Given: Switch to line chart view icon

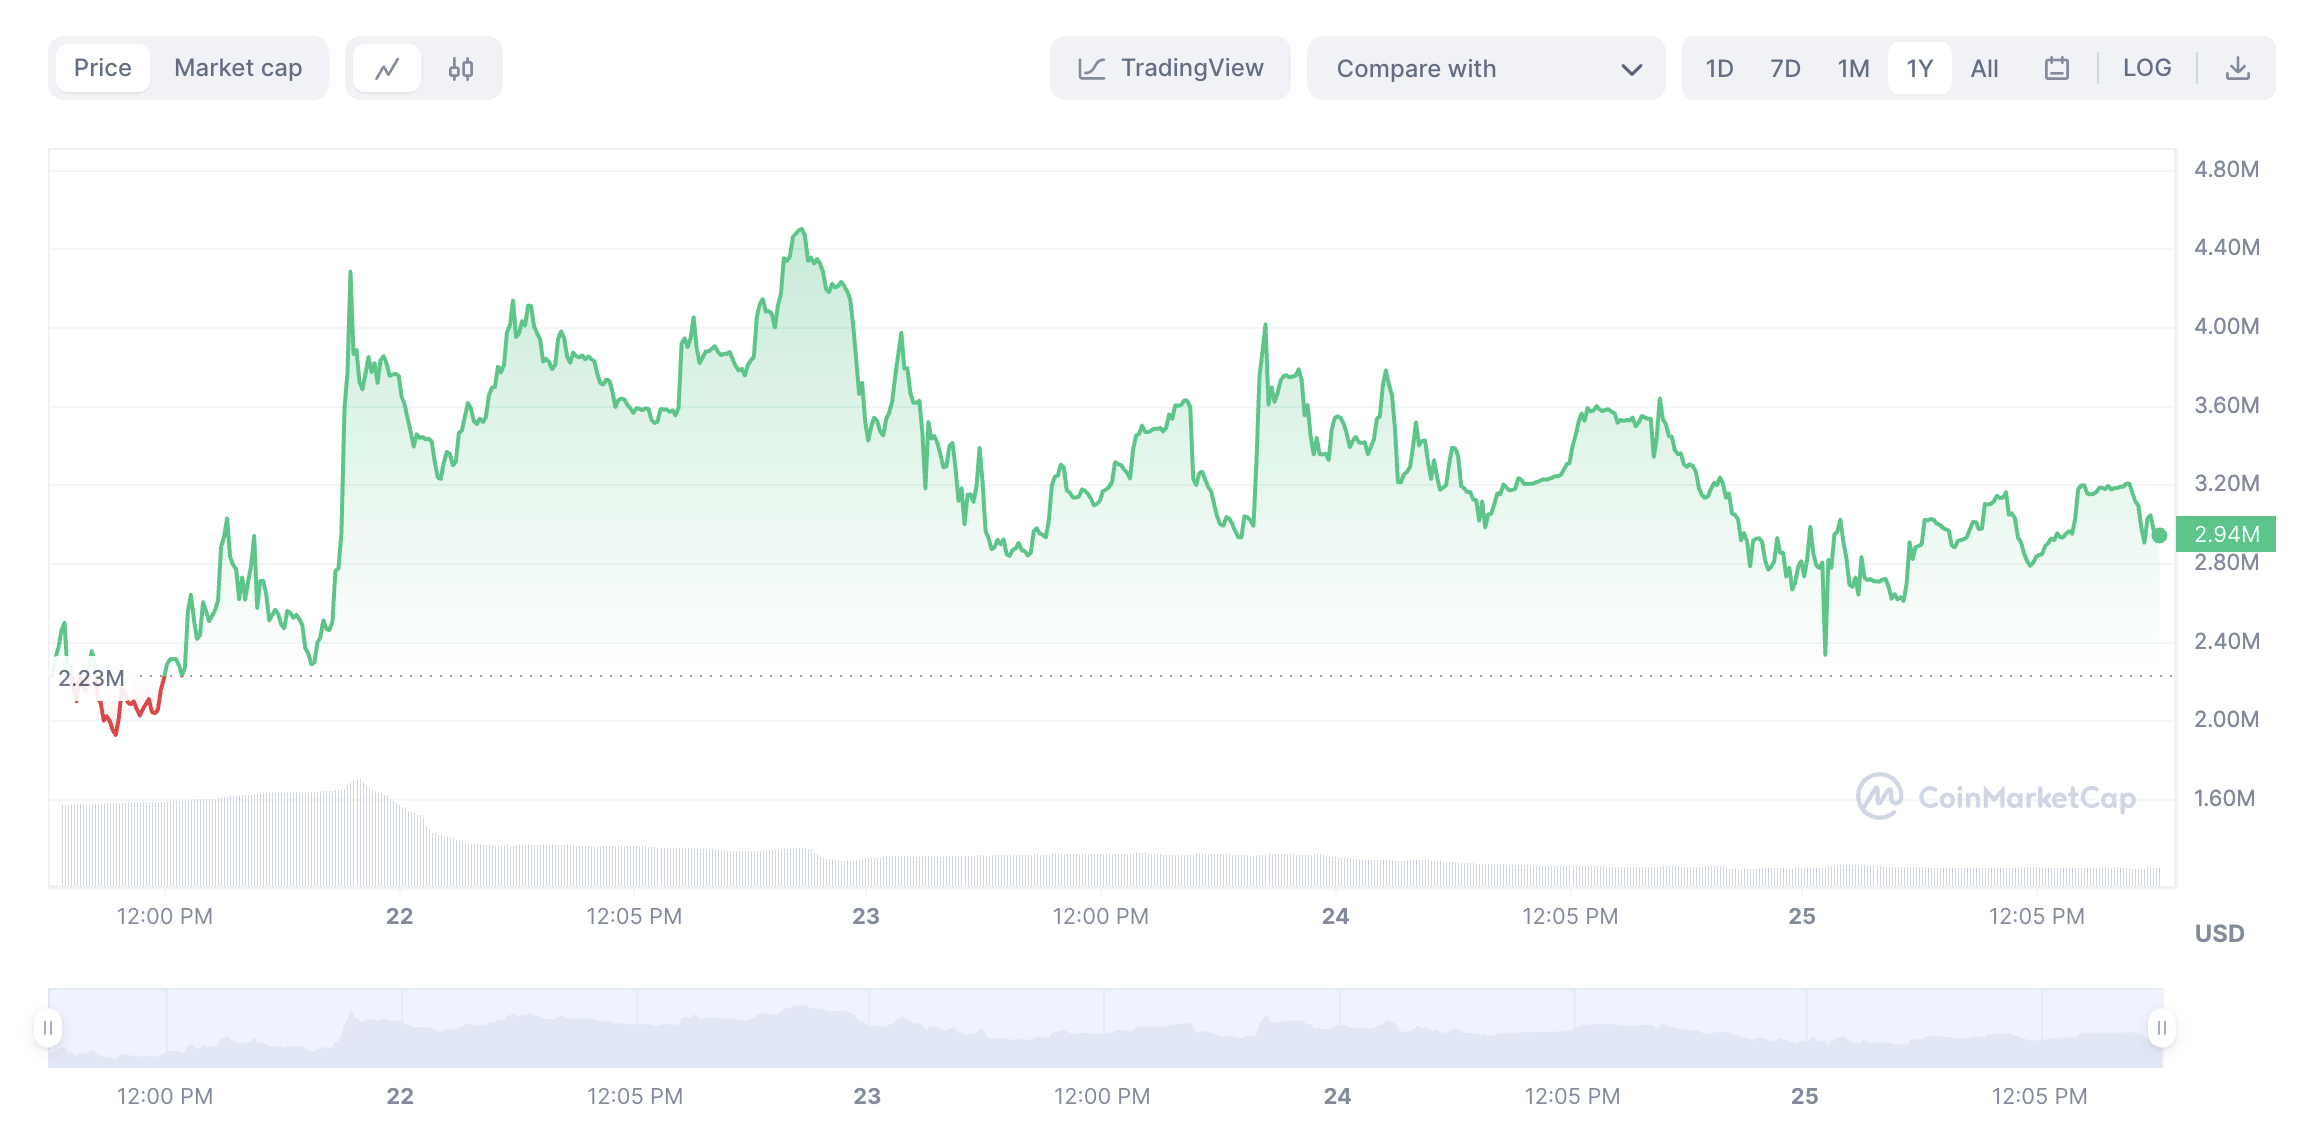Looking at the screenshot, I should point(387,69).
